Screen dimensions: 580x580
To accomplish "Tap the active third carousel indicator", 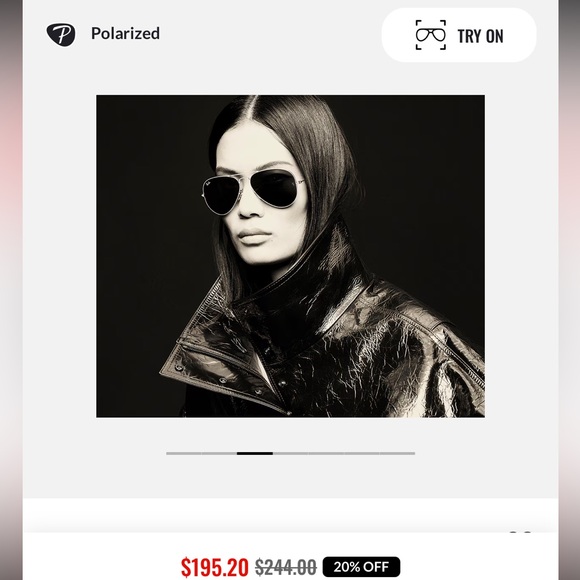I will pyautogui.click(x=255, y=453).
